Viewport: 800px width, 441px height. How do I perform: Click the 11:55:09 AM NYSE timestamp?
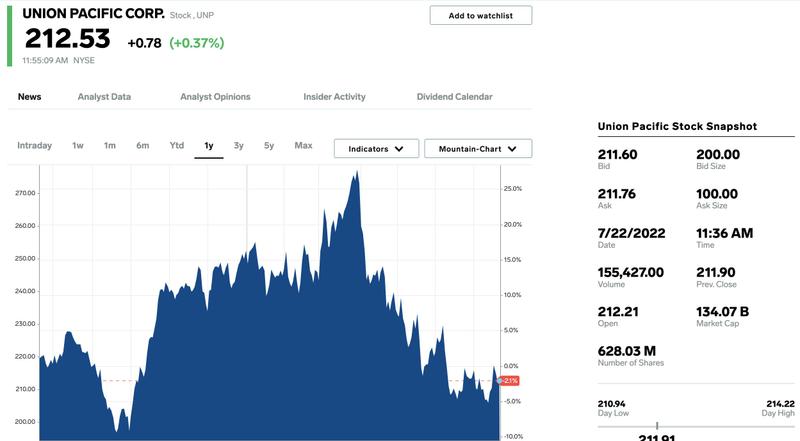coord(58,60)
